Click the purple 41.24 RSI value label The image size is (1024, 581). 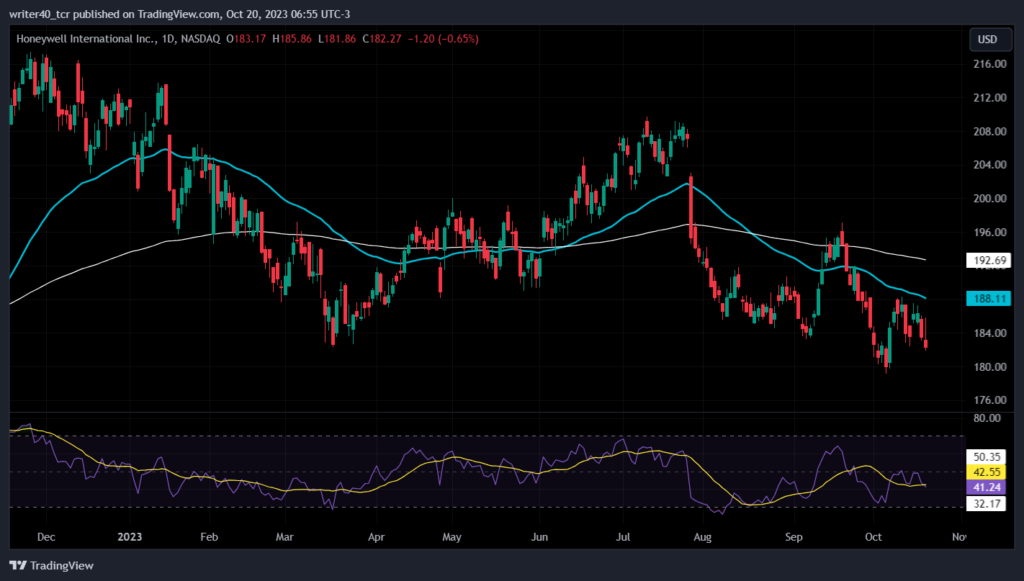click(985, 487)
